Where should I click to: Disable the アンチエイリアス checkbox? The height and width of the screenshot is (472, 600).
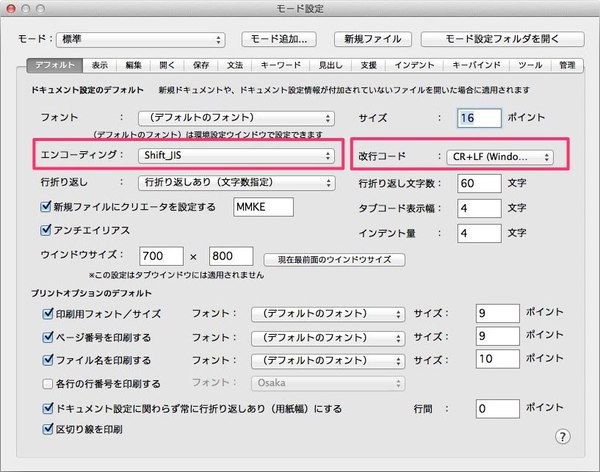45,231
